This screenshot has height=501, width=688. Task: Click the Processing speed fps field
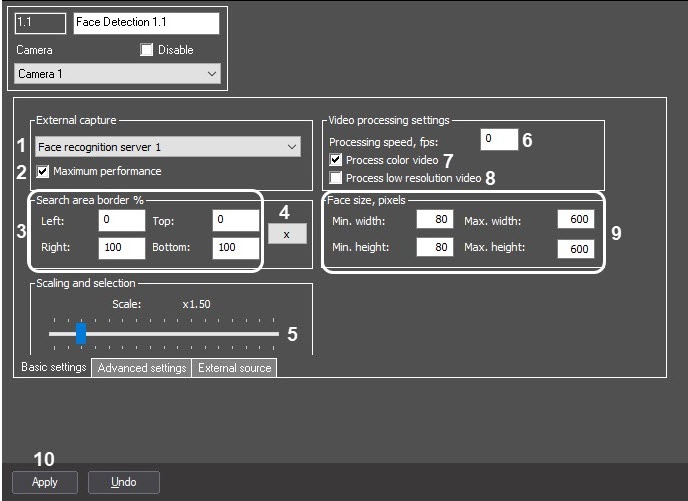(x=498, y=140)
